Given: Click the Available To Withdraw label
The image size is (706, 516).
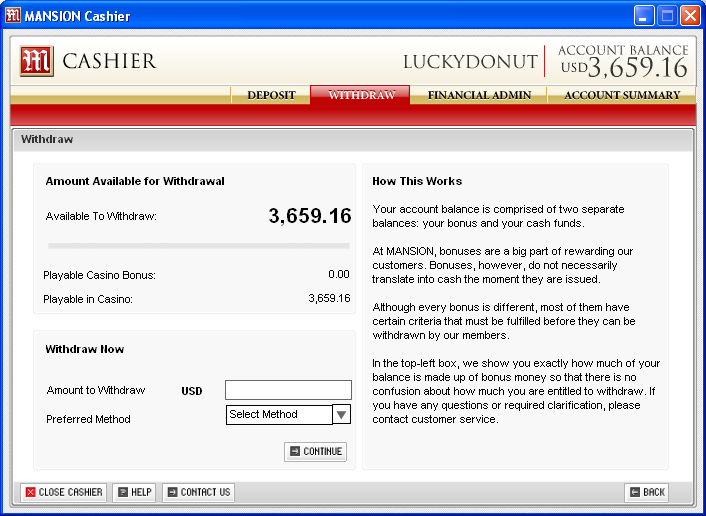Looking at the screenshot, I should pos(101,216).
